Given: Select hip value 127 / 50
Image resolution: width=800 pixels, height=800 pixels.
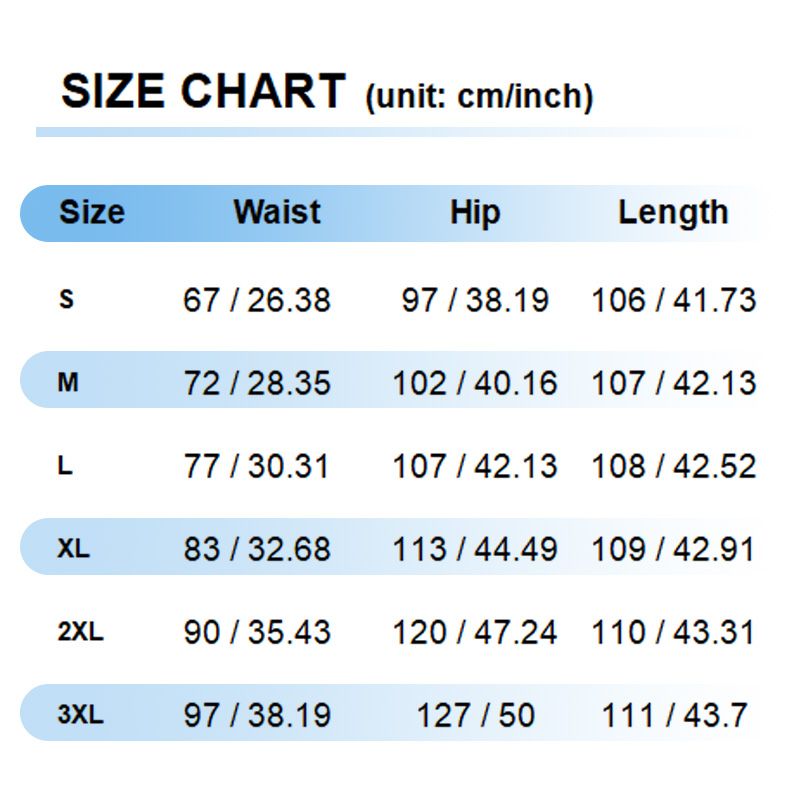Looking at the screenshot, I should click(x=475, y=715).
